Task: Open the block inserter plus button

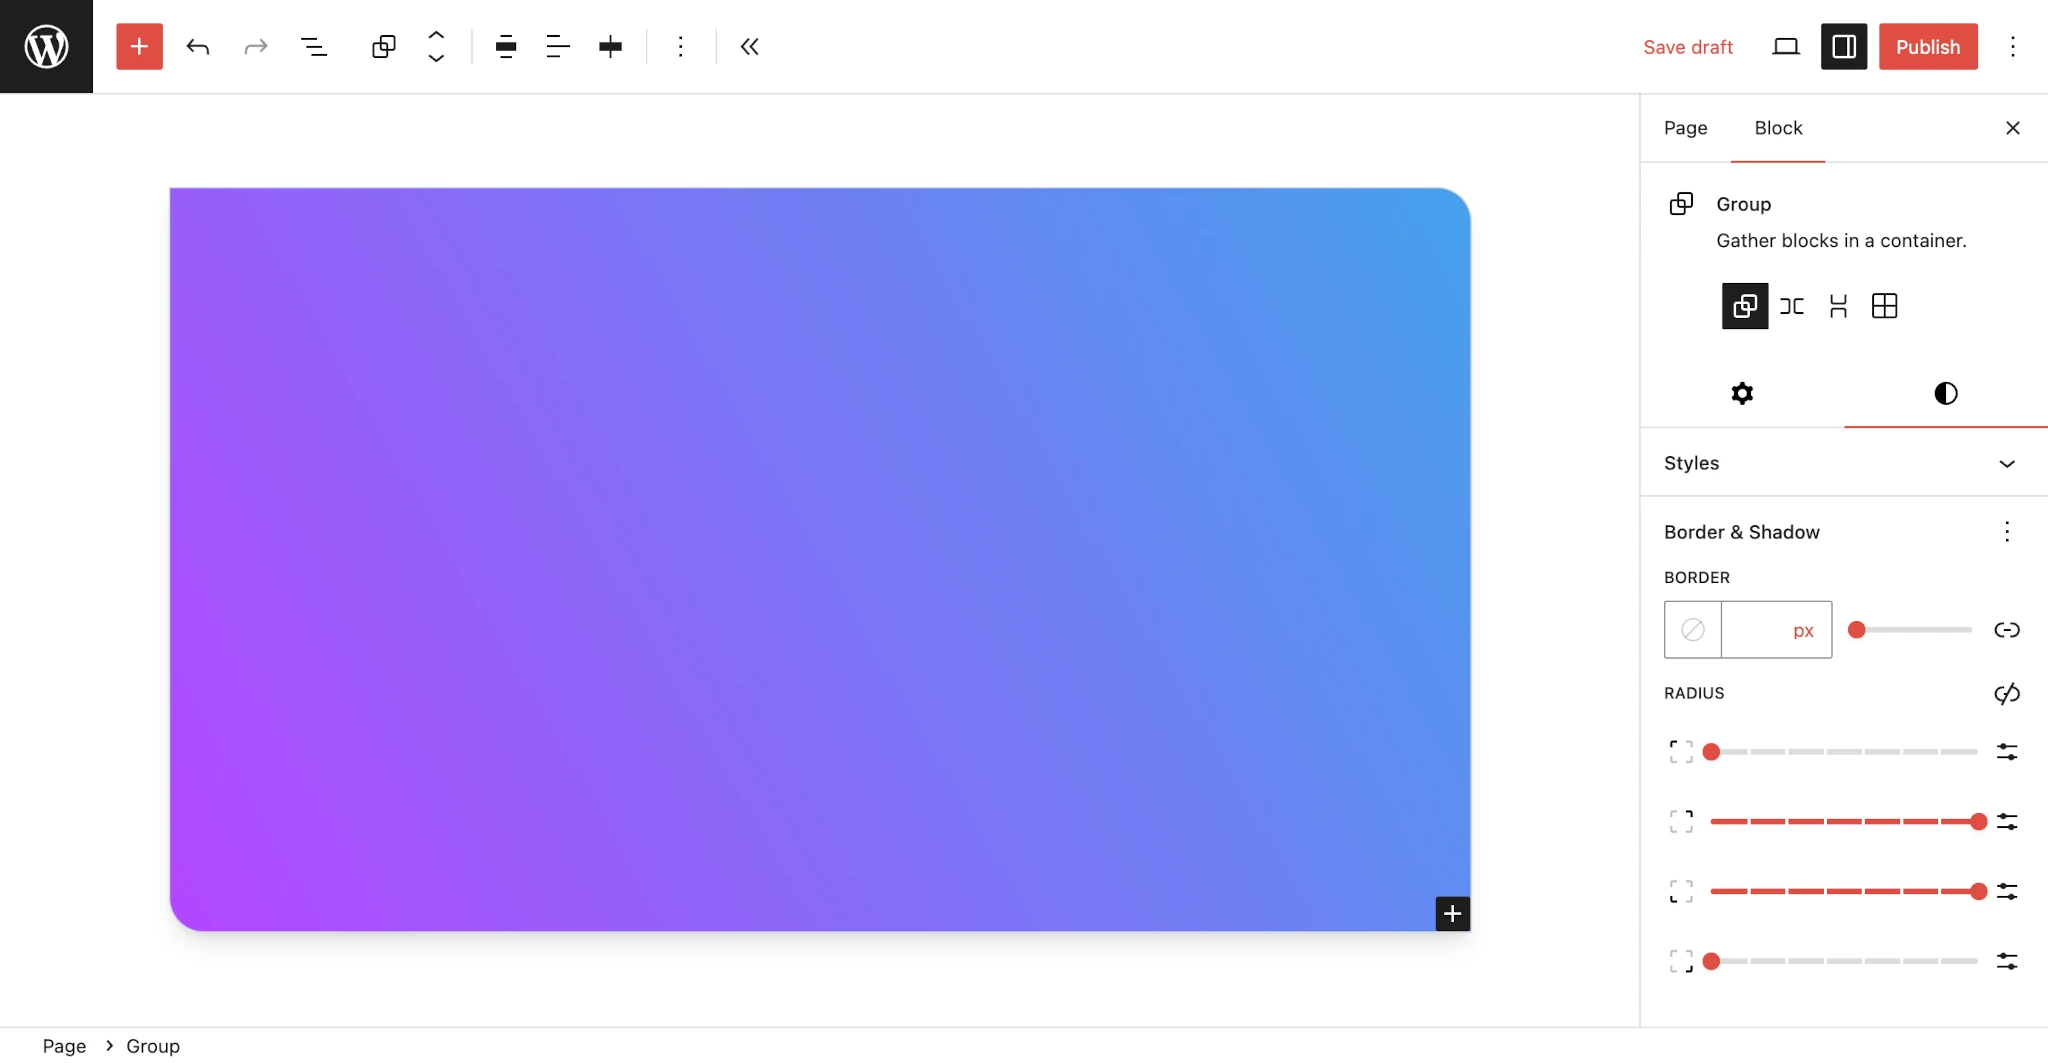Action: 139,46
